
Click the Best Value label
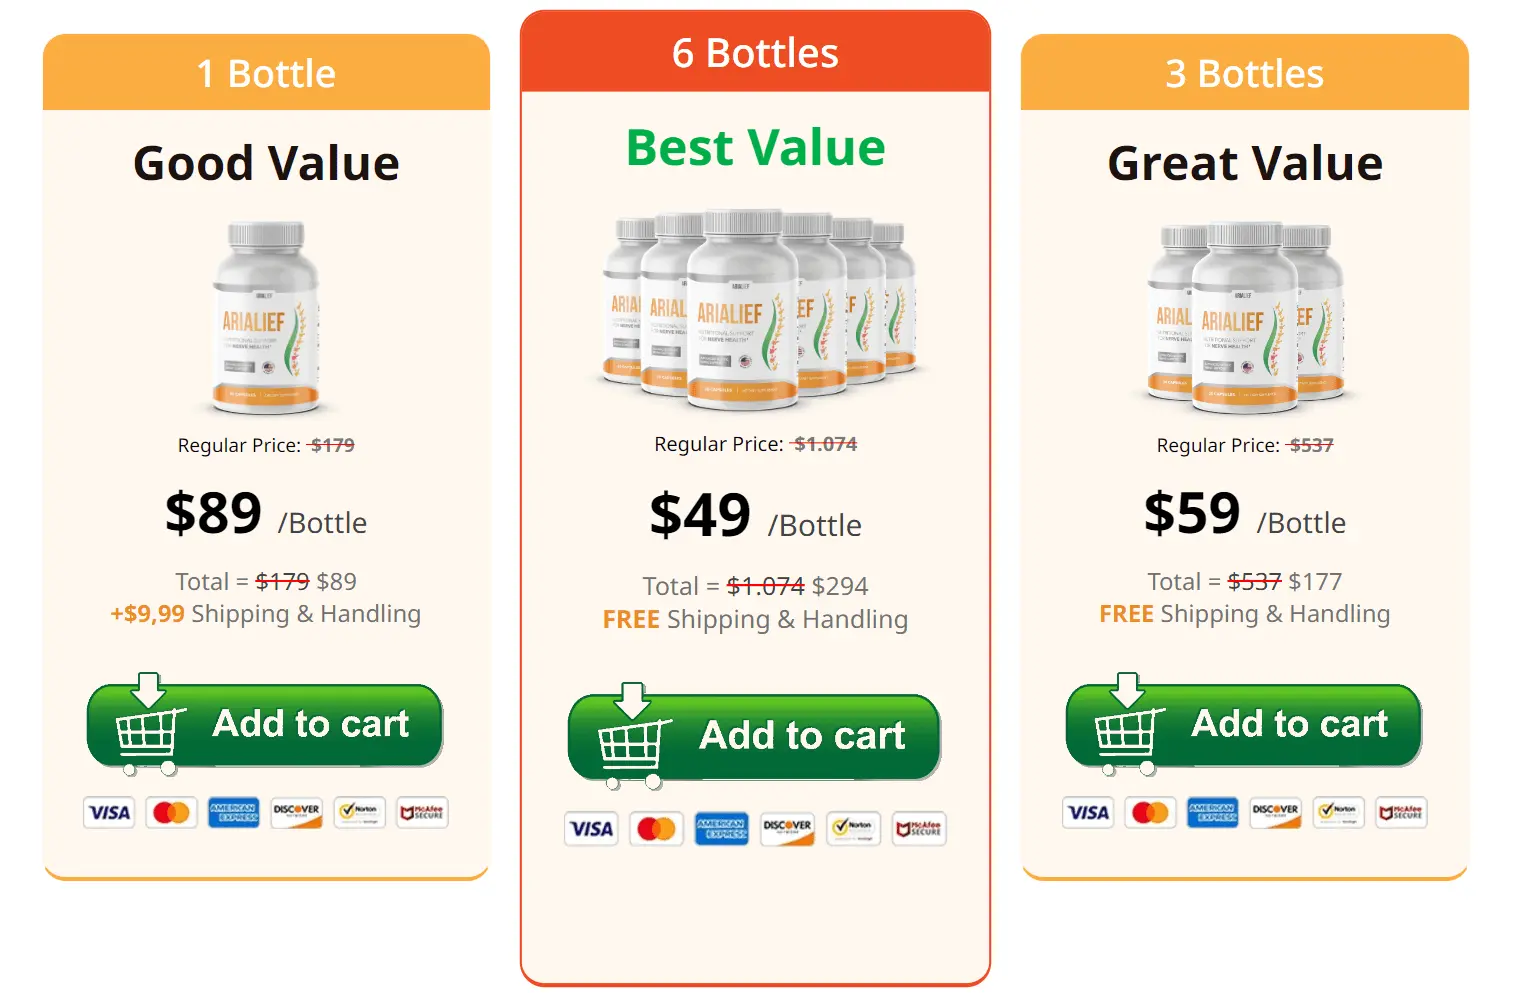point(754,147)
